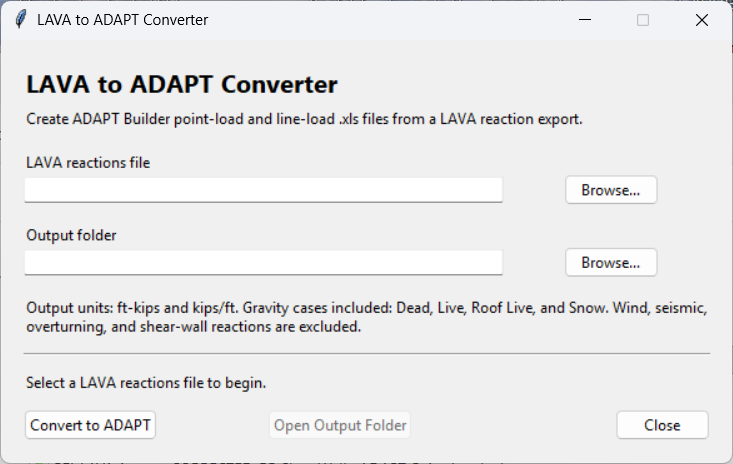
Task: Click the horizontal separator line above status
Action: pos(367,354)
